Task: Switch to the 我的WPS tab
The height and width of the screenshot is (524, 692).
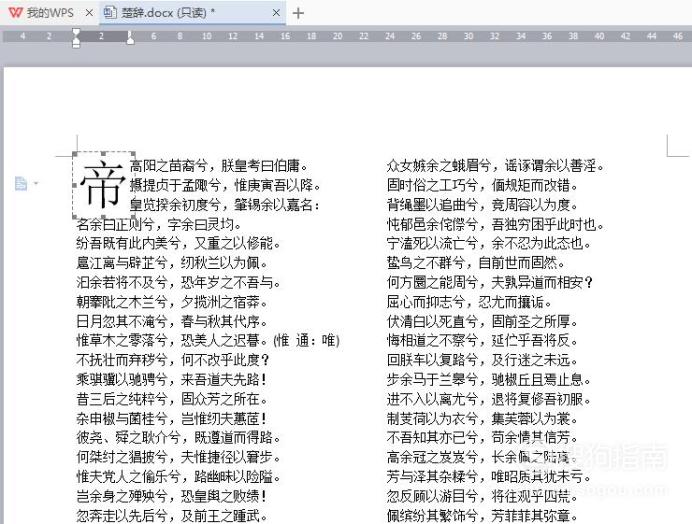Action: tap(49, 13)
